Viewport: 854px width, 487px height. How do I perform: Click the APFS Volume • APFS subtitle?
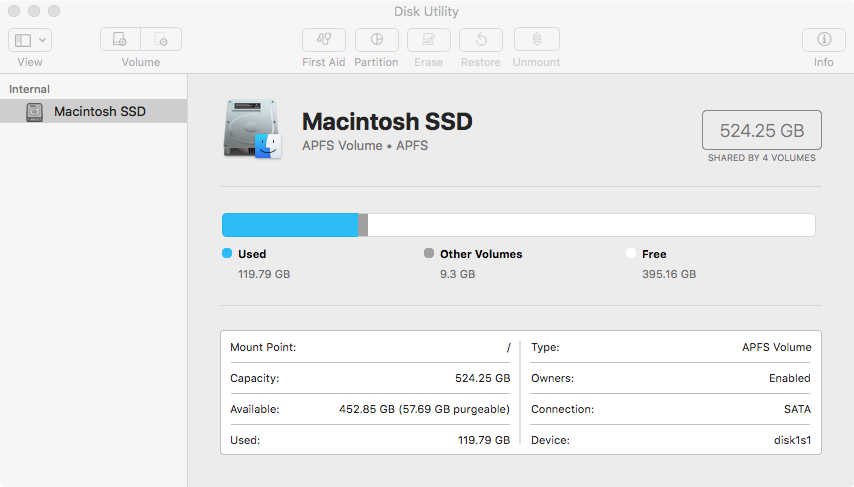(365, 146)
